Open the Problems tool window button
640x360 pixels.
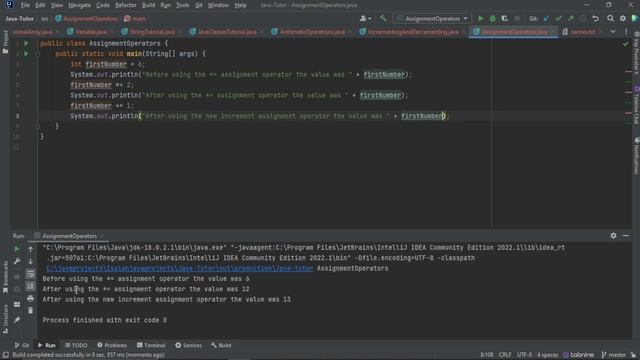point(112,345)
